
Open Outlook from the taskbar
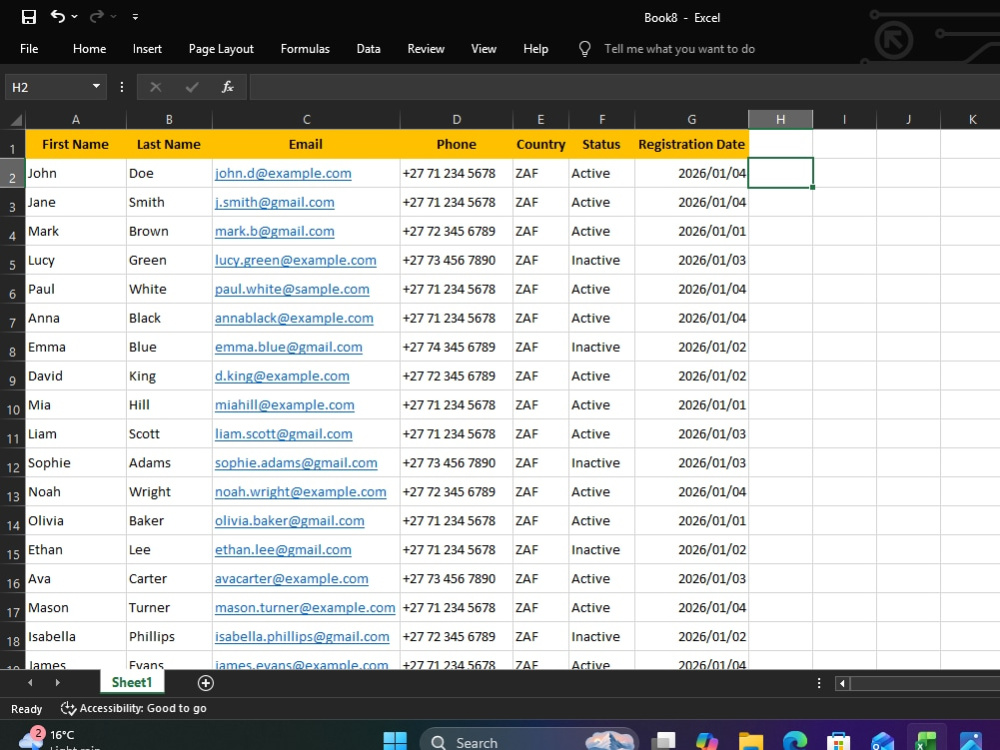tap(883, 740)
